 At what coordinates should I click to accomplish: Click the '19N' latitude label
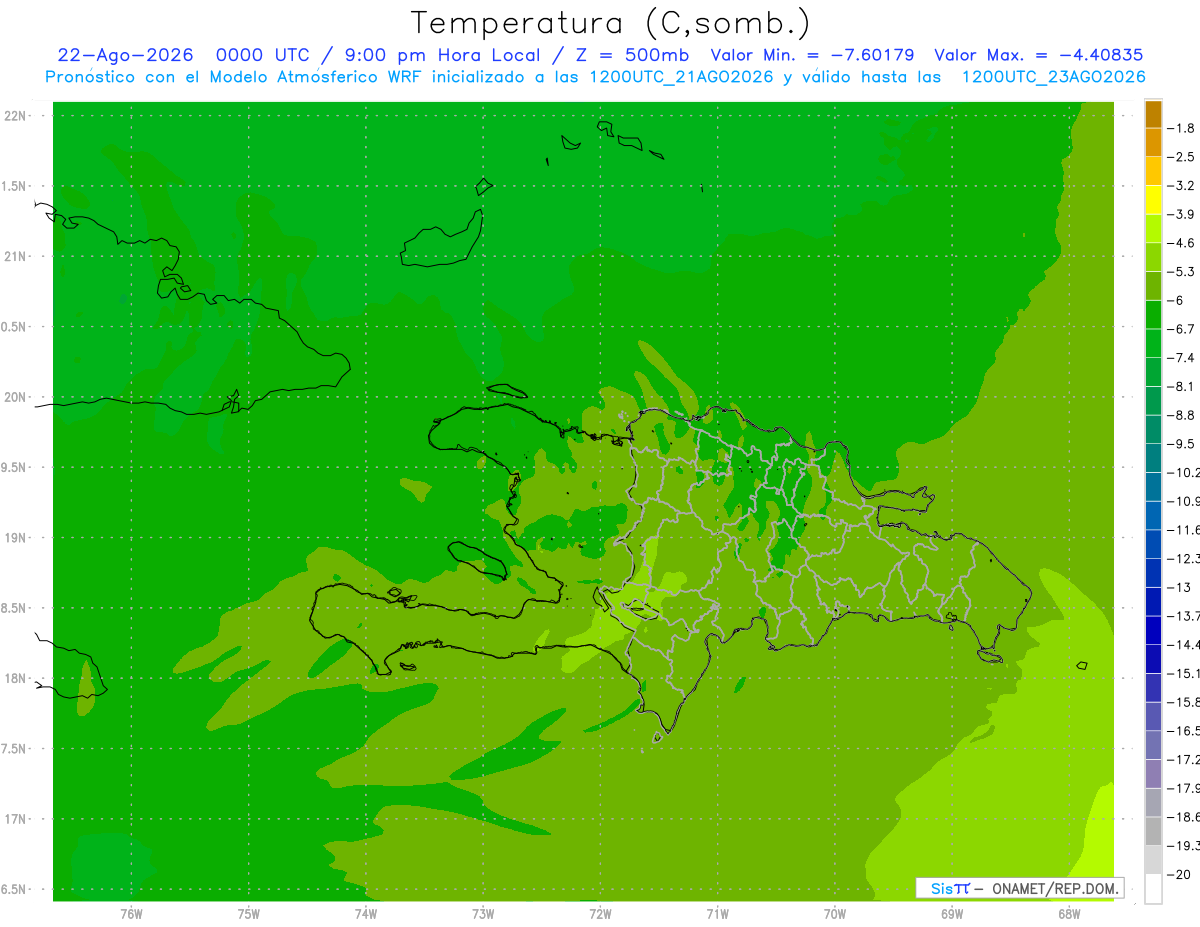14,538
